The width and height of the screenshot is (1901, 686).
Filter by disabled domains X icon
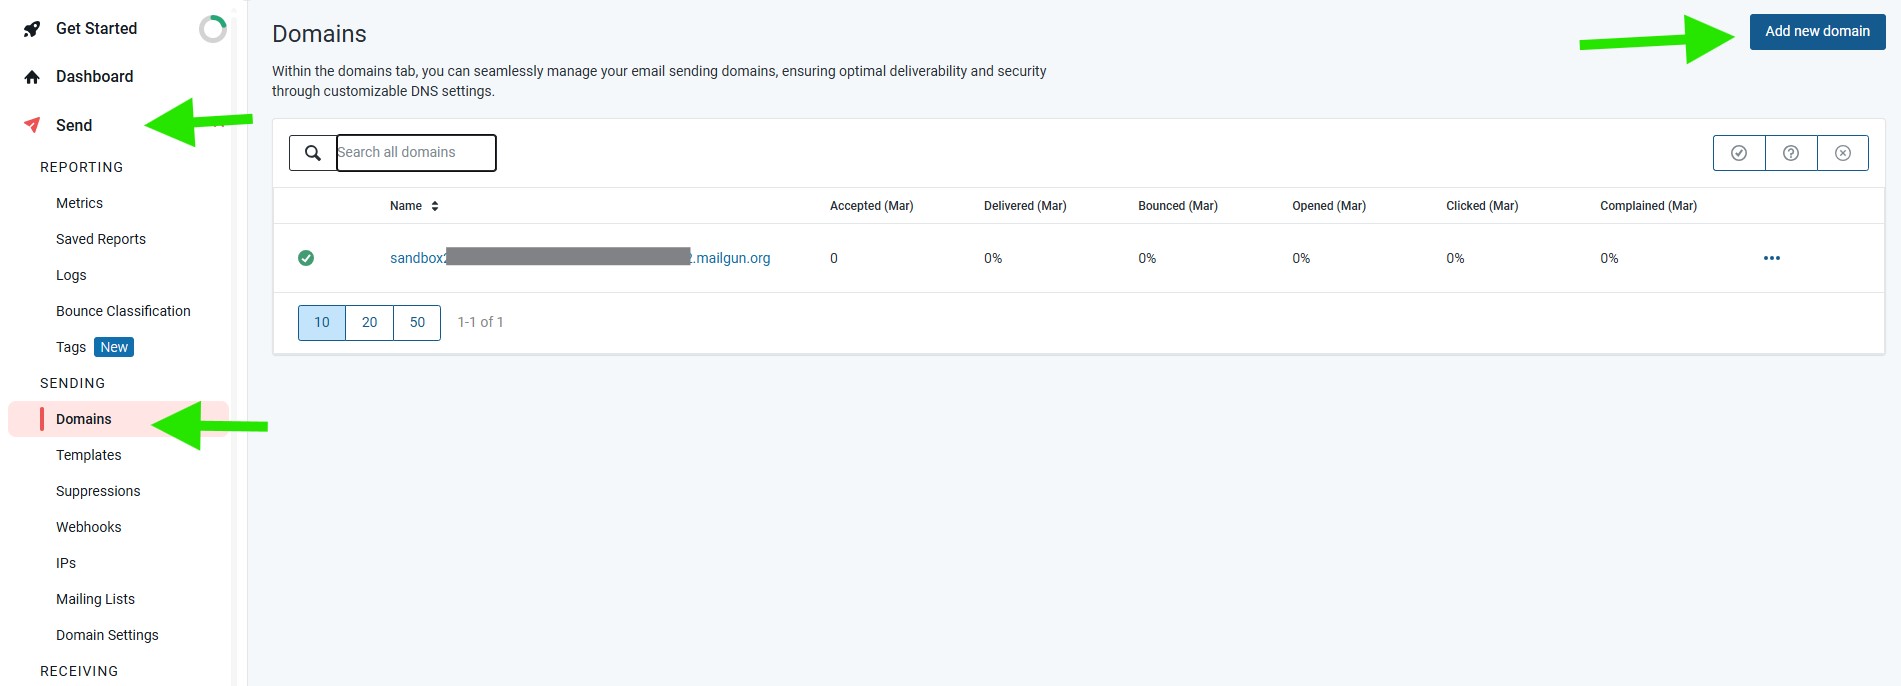pos(1843,153)
